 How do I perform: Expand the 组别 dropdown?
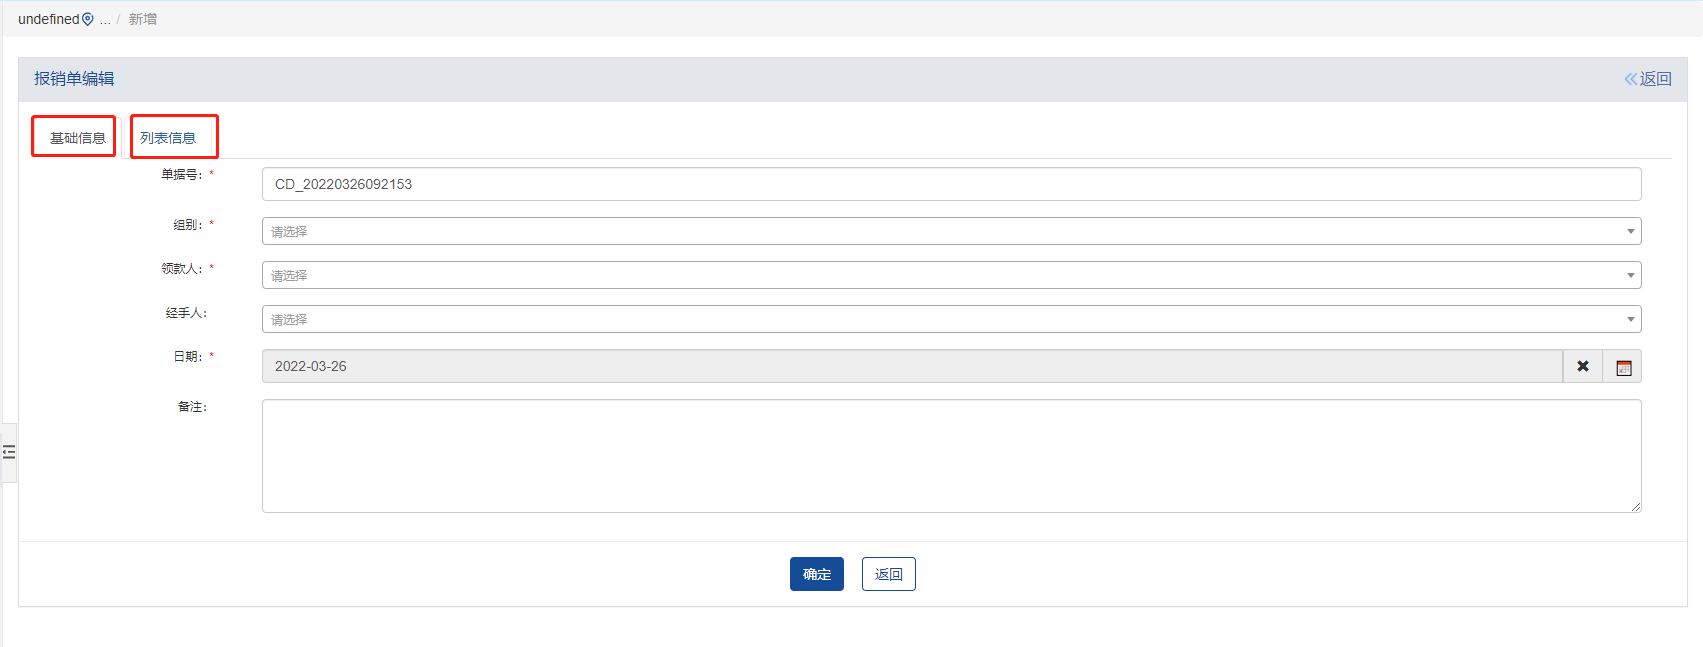tap(950, 231)
